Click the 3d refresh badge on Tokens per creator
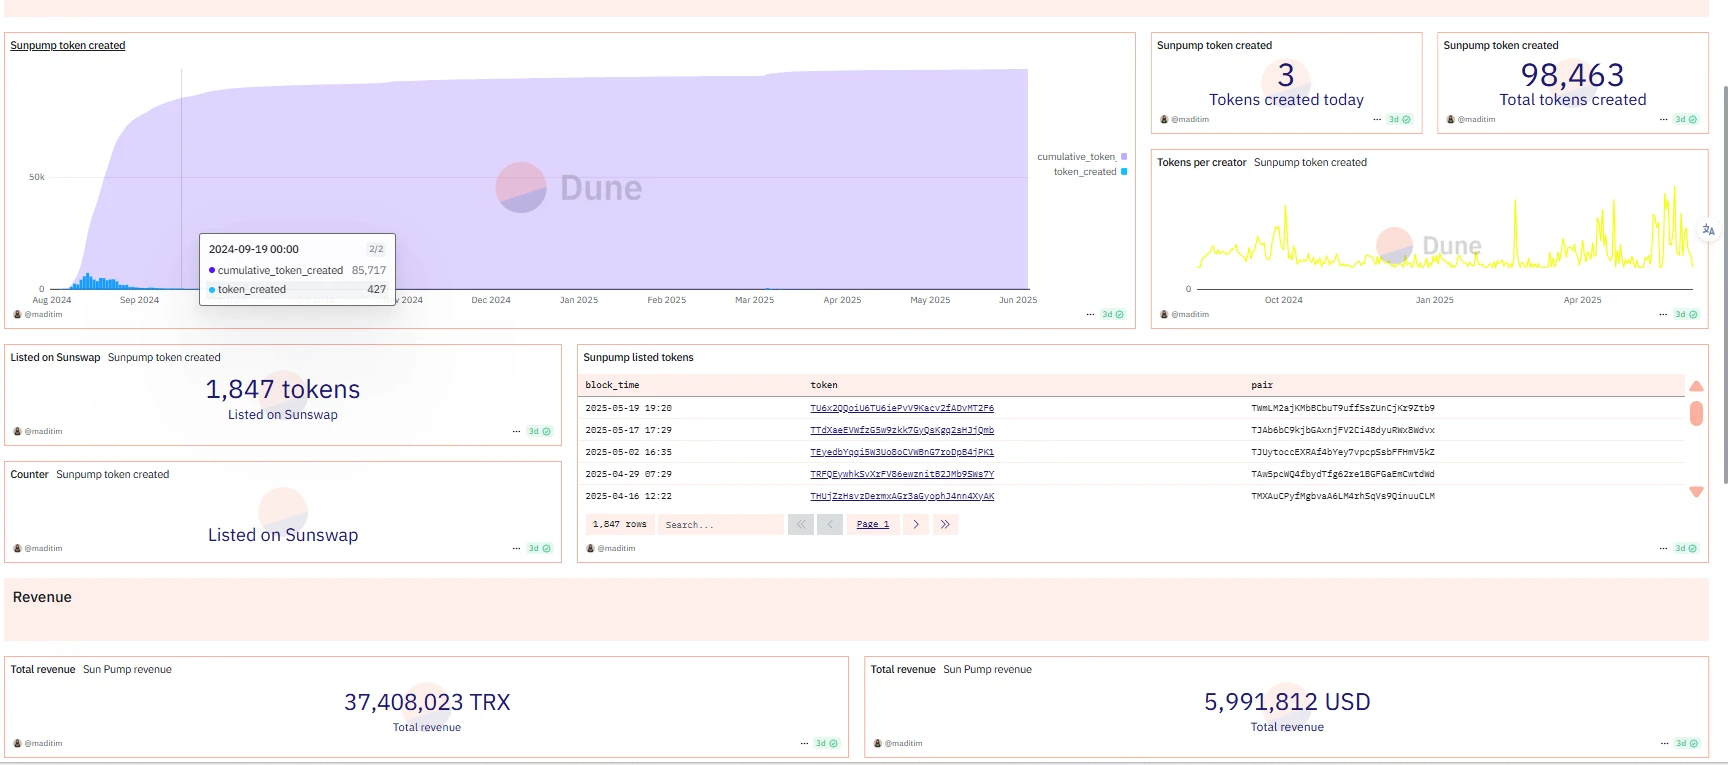The width and height of the screenshot is (1728, 765). [1686, 314]
